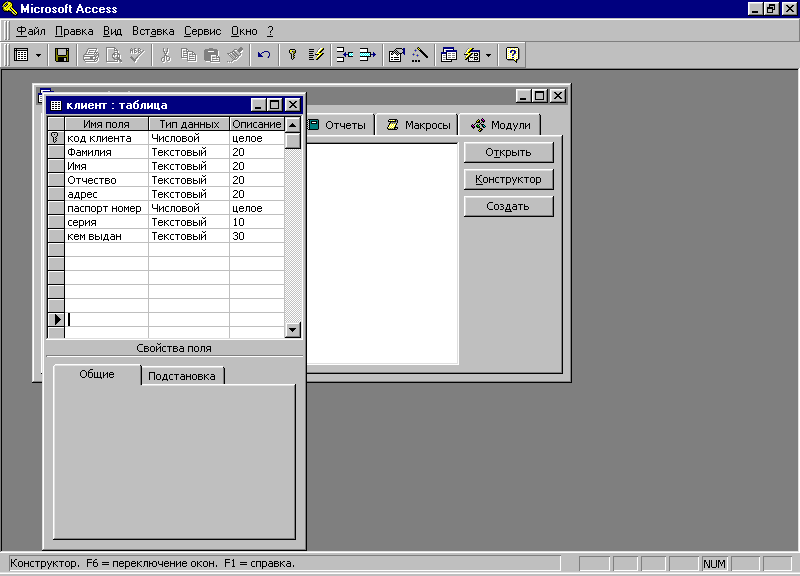Select the Подстановка tab
This screenshot has height=576, width=800.
click(x=182, y=376)
